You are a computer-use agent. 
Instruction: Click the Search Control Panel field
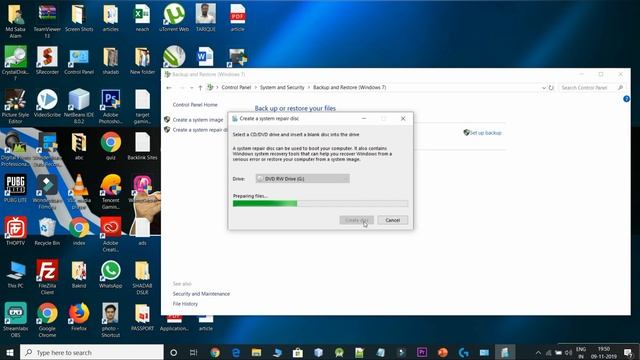591,87
